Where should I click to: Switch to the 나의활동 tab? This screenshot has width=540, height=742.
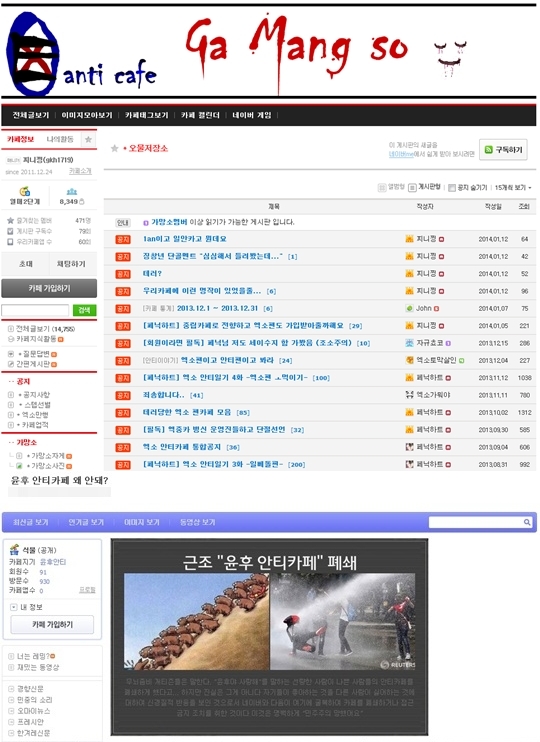[60, 139]
